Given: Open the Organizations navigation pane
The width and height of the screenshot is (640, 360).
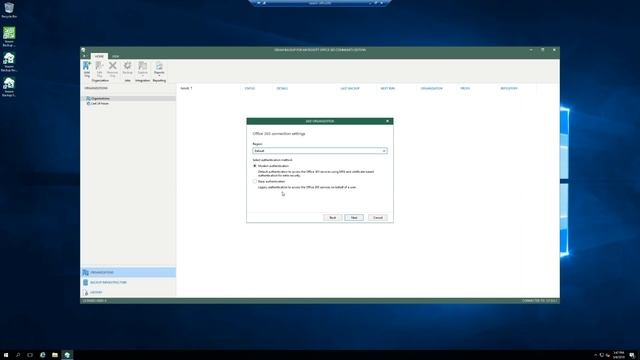Looking at the screenshot, I should pos(129,272).
